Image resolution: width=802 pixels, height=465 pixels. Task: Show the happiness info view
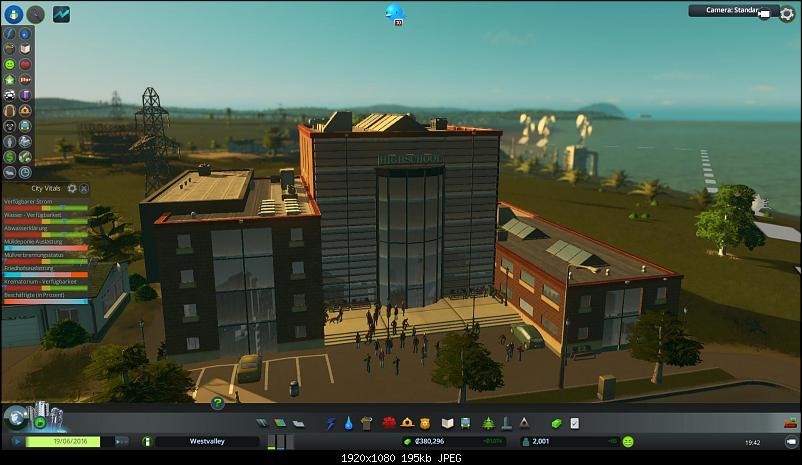tap(10, 64)
